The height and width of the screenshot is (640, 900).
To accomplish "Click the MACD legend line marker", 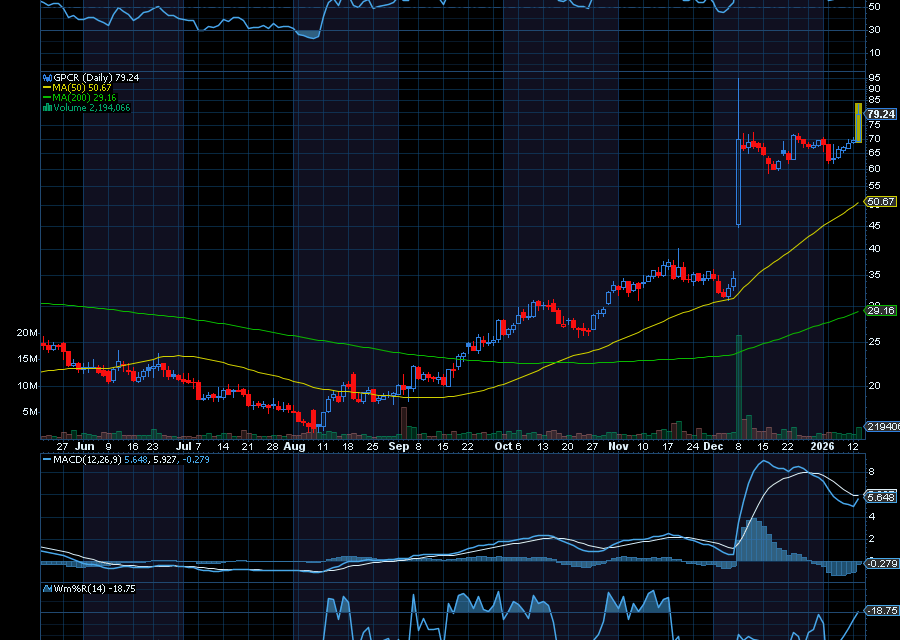I will pos(46,460).
